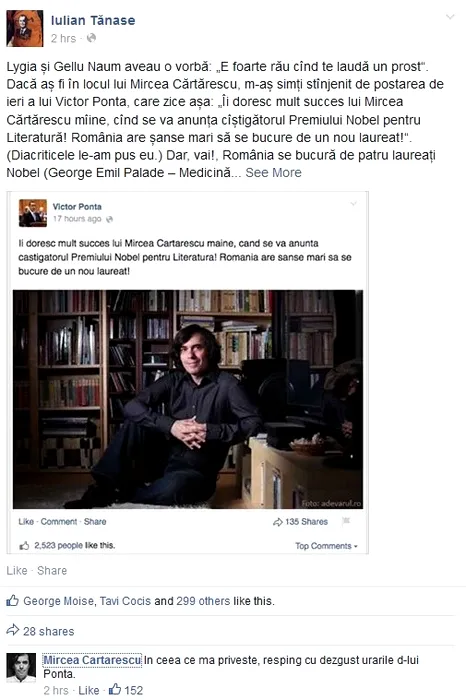Open Iulian Tănase's profile picture

coord(25,29)
